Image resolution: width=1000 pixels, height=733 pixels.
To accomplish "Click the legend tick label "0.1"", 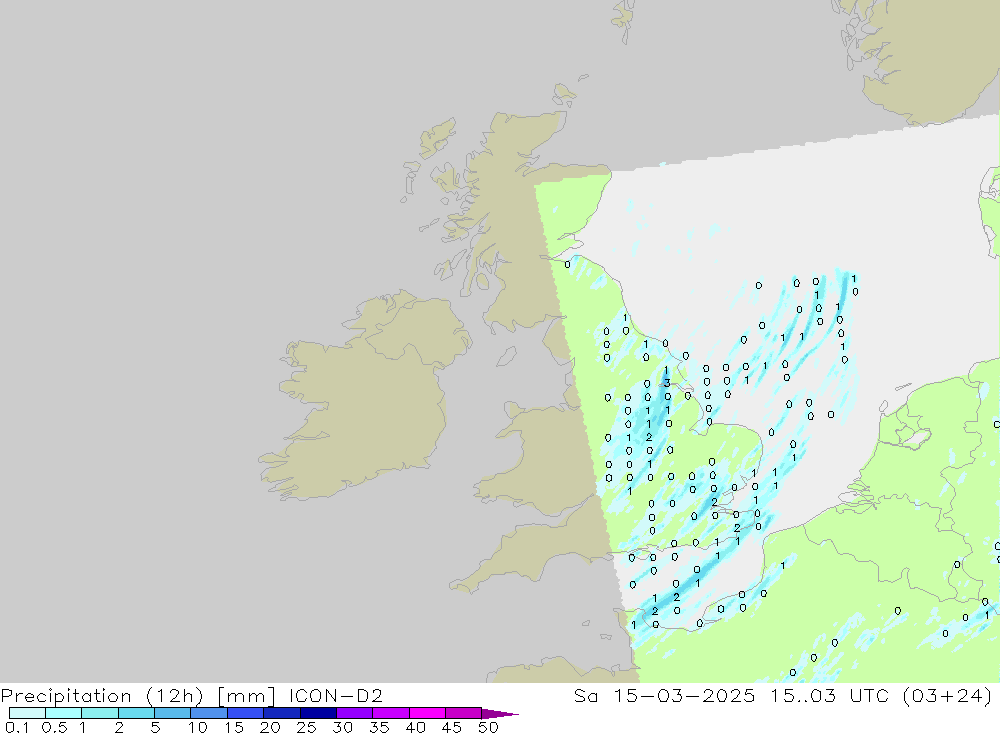I will tap(14, 727).
